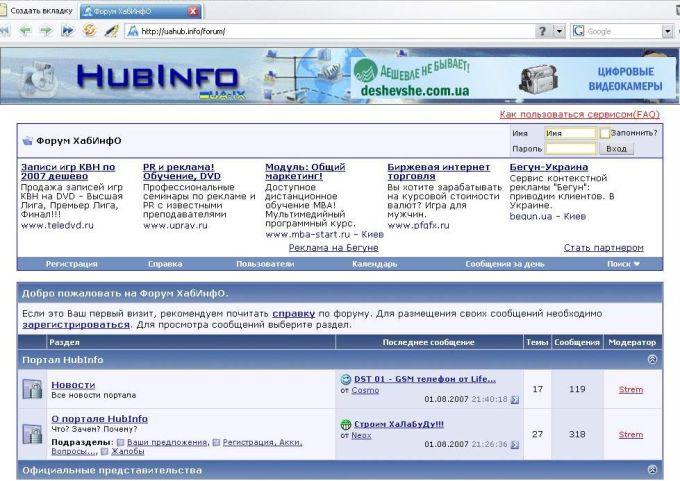Open the Поиск dropdown menu
Viewport: 680px width, 481px height.
(x=623, y=264)
